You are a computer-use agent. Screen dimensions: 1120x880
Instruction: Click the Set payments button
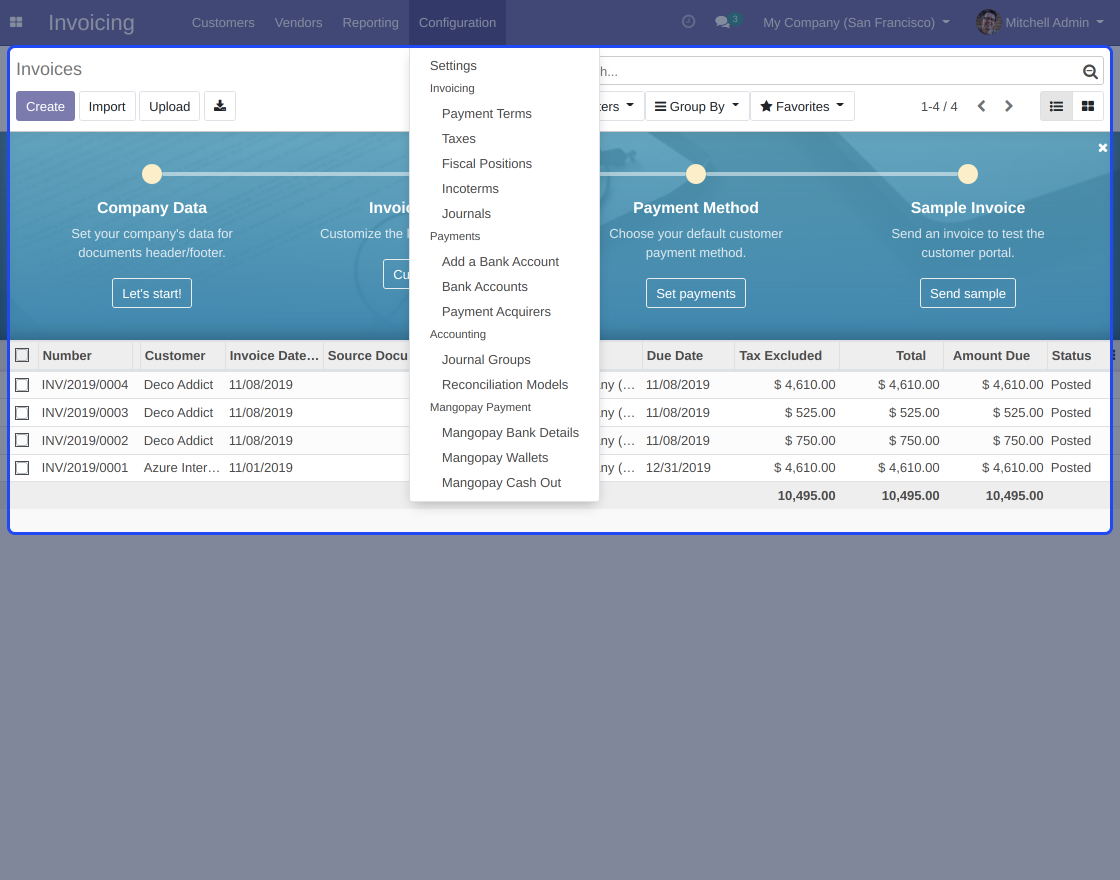pos(696,293)
